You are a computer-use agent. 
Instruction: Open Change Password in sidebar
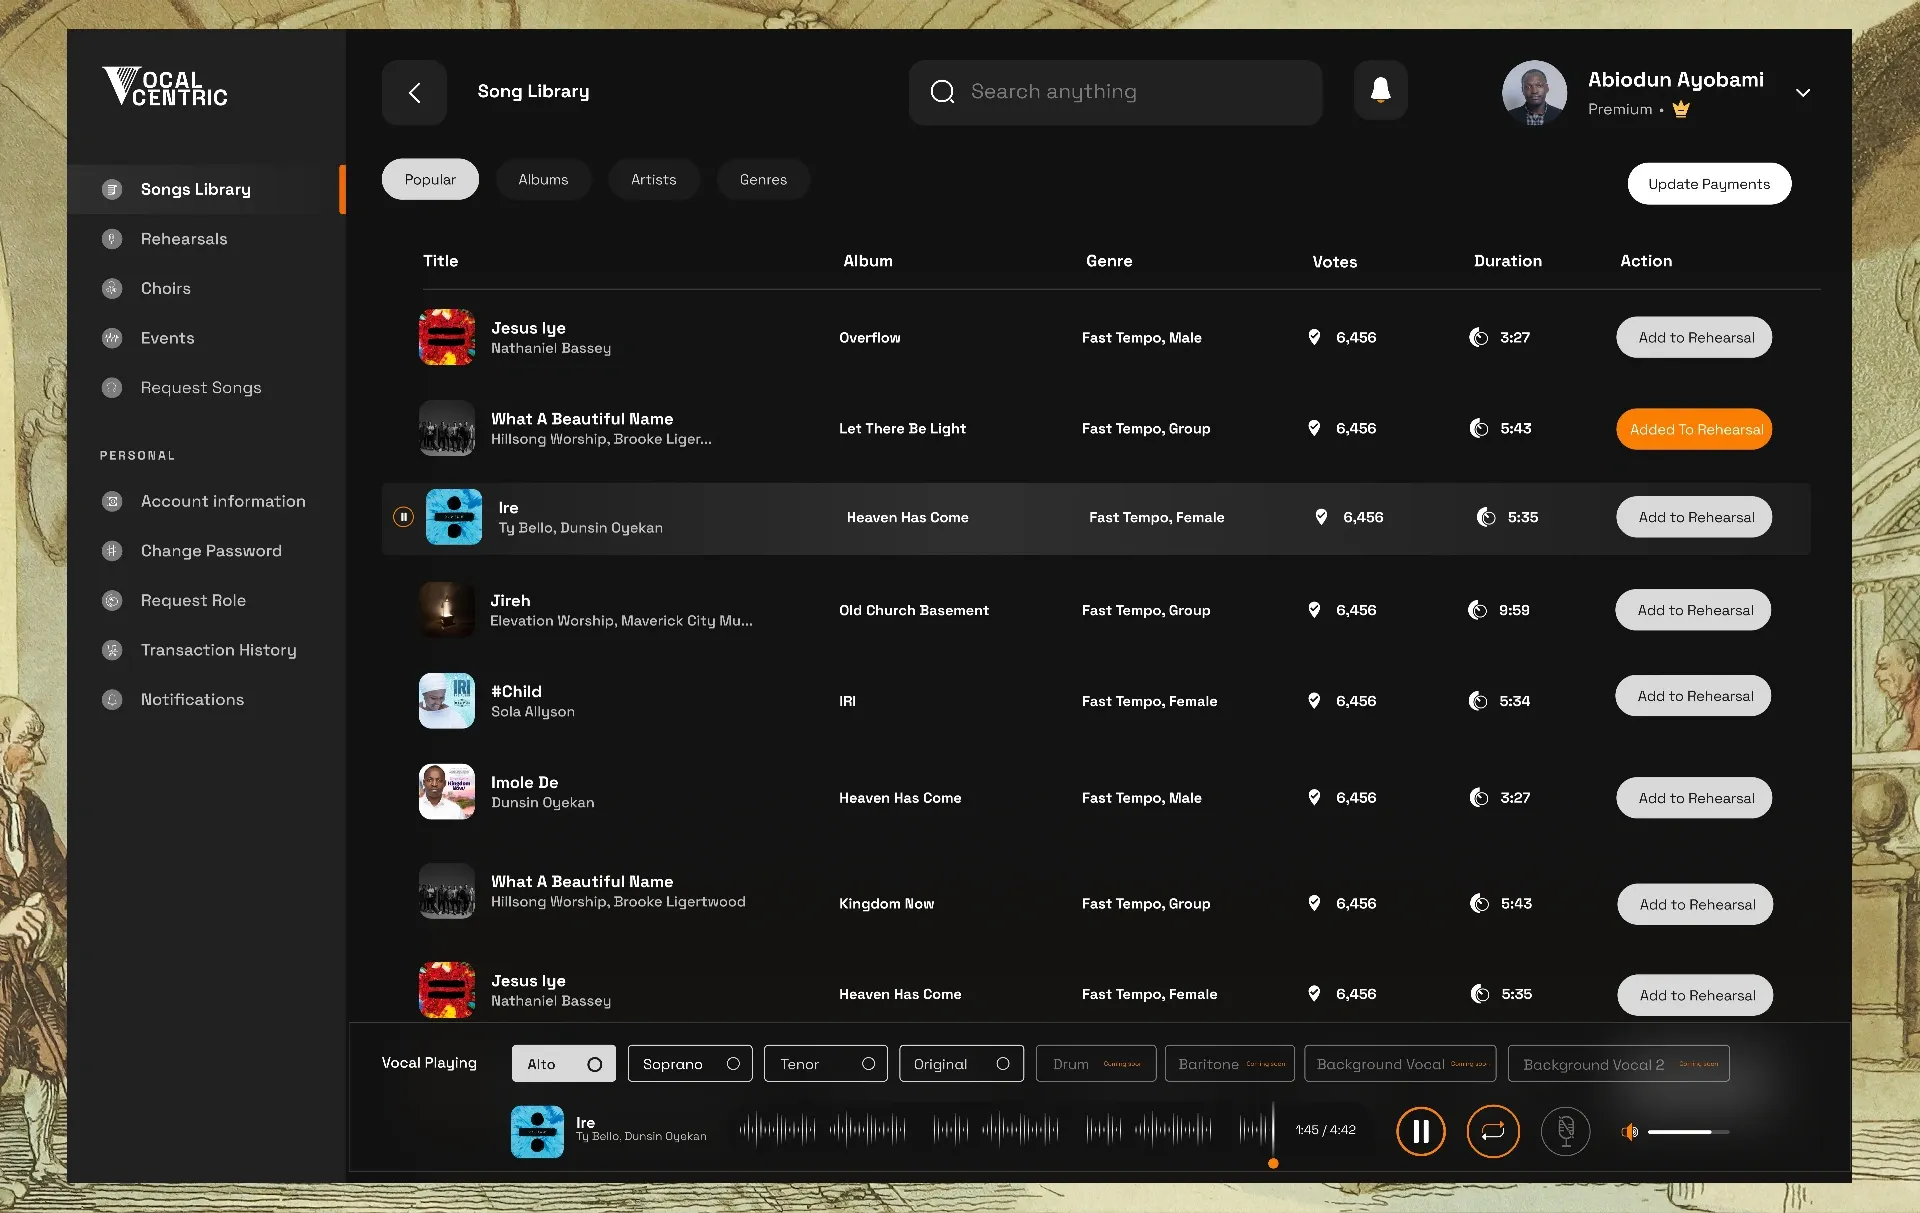coord(211,551)
